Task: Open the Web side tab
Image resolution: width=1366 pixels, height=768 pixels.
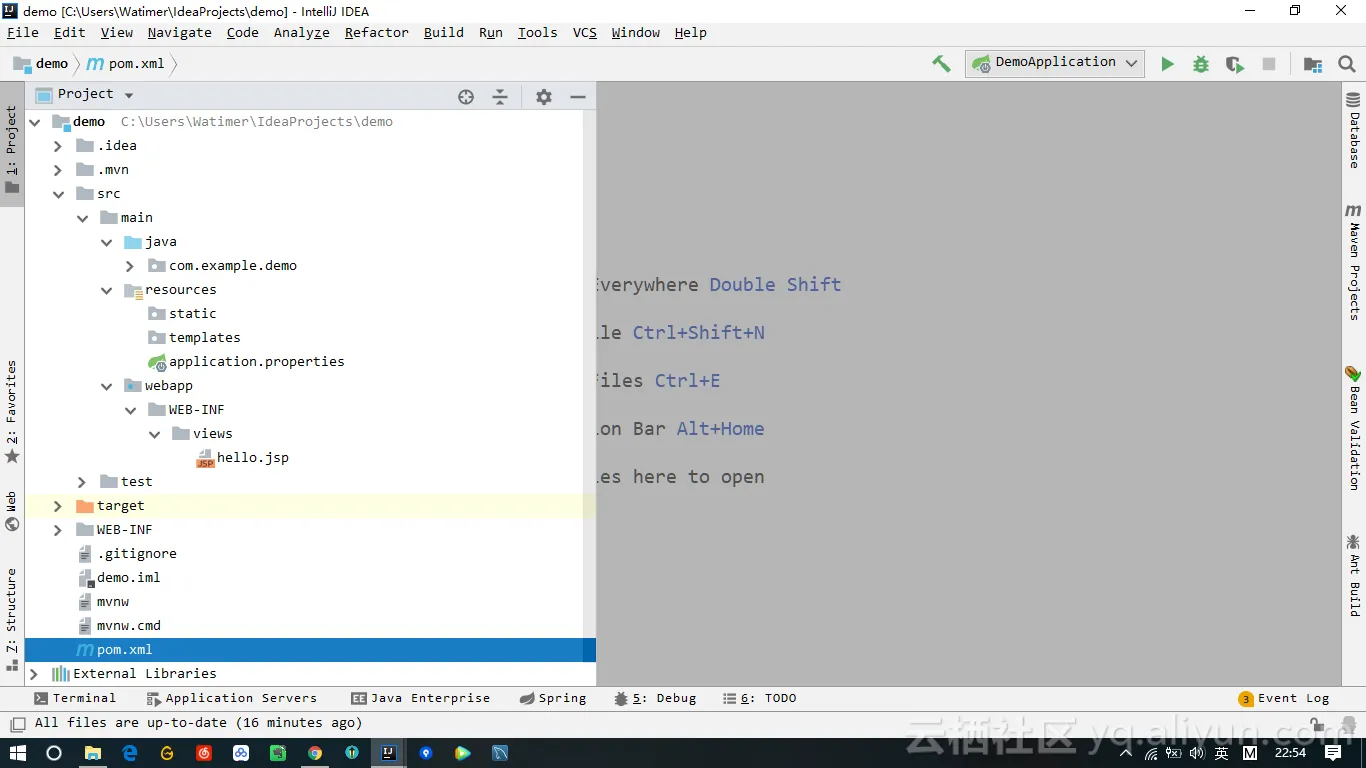Action: 12,511
